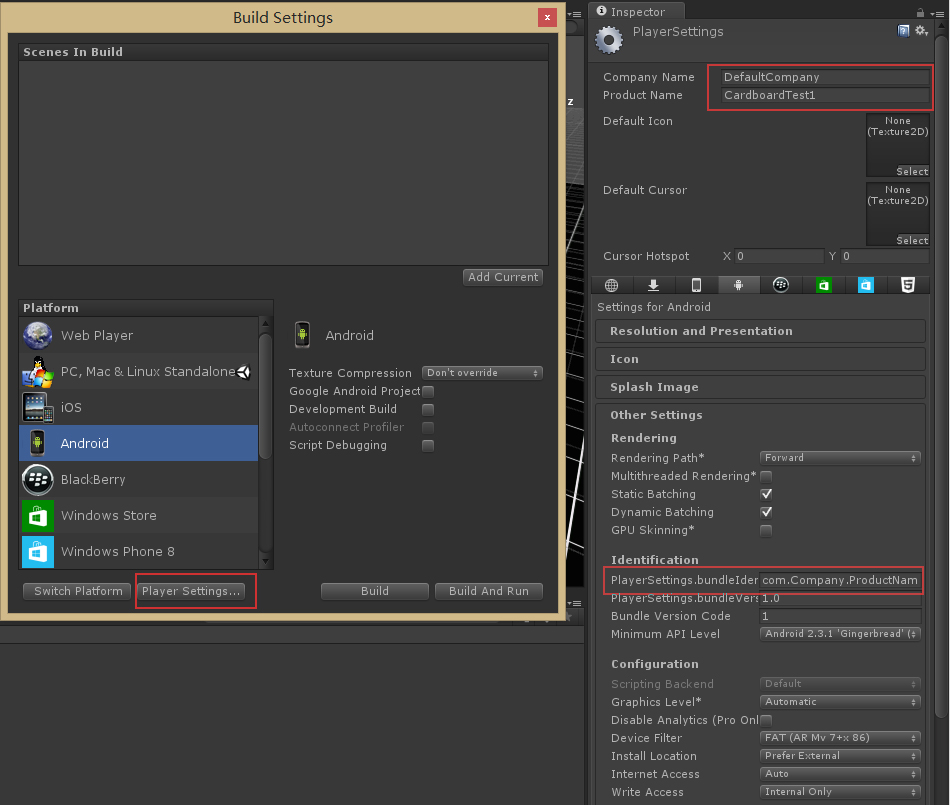Enable Google Android Project checkbox
950x805 pixels.
click(x=428, y=391)
